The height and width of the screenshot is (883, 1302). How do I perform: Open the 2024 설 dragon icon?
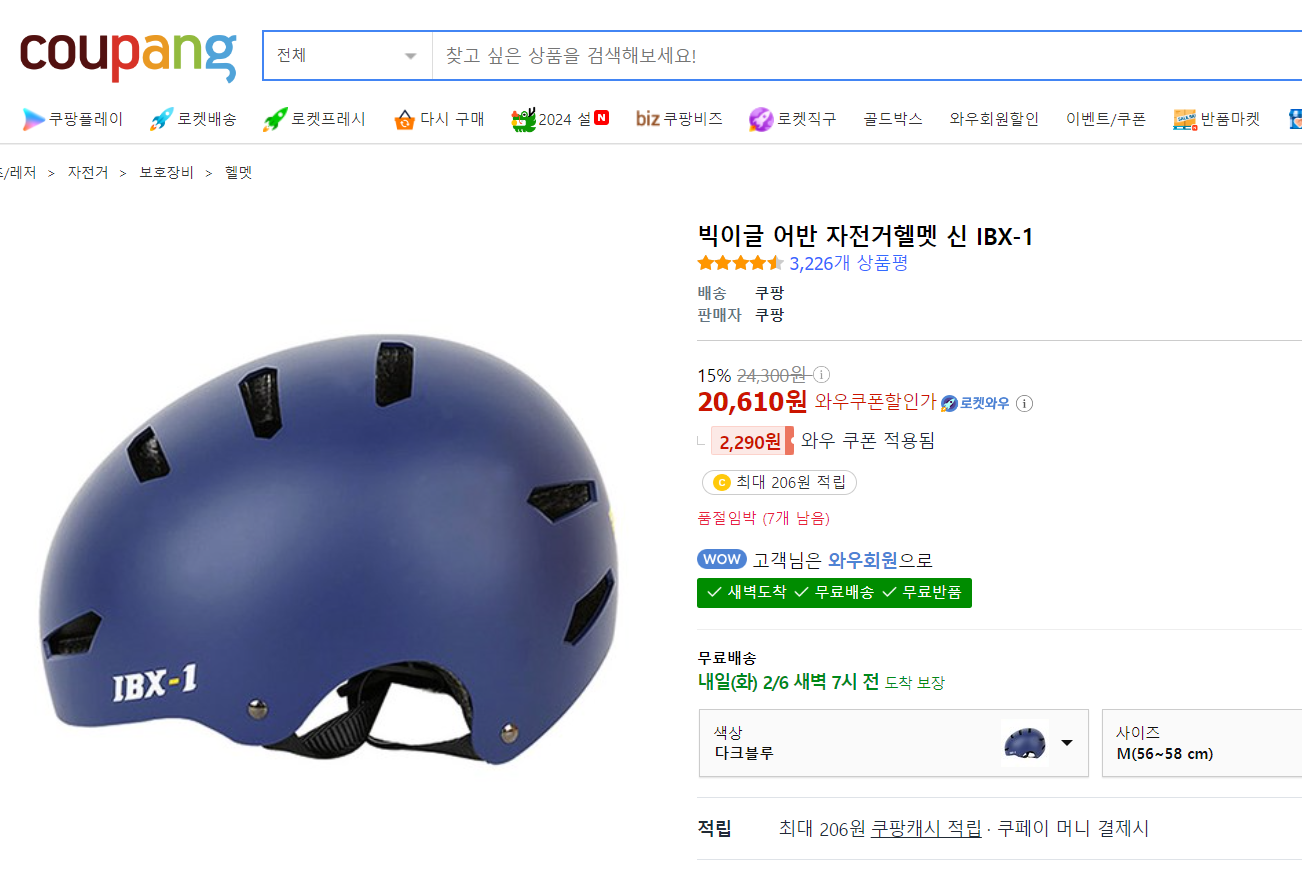pyautogui.click(x=523, y=119)
